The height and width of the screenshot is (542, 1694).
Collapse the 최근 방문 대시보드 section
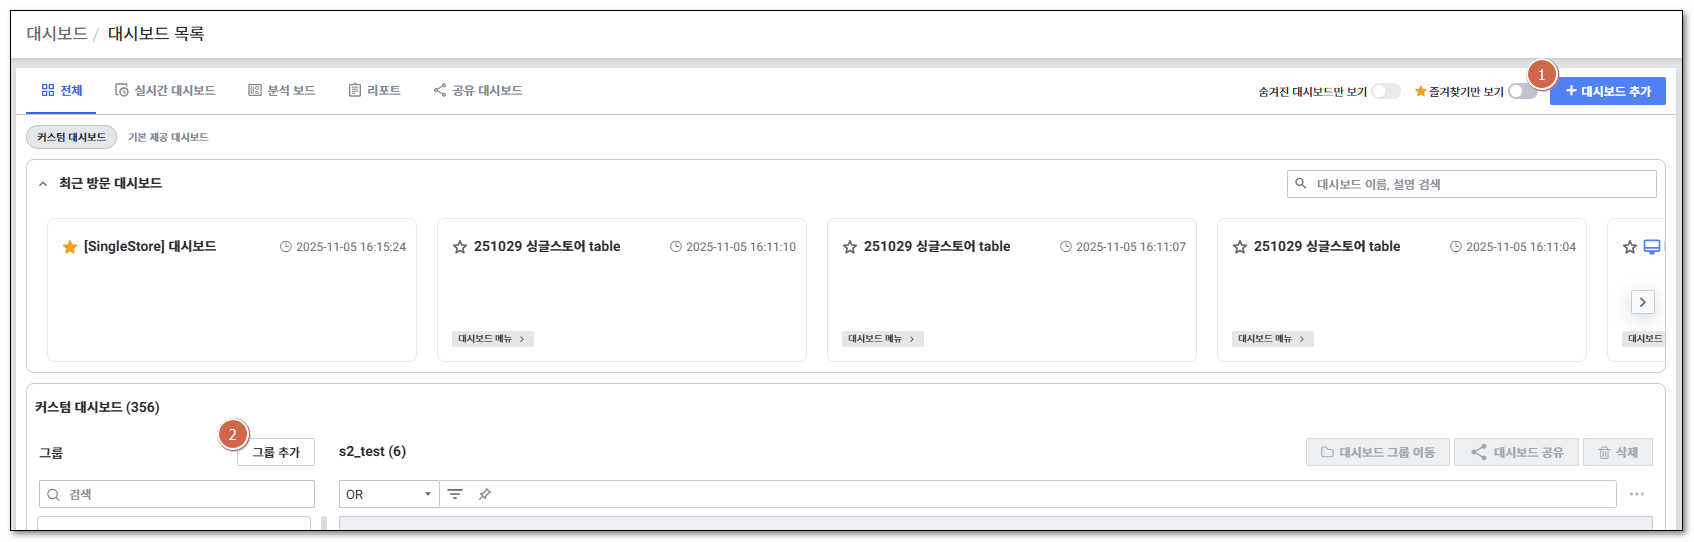(43, 184)
